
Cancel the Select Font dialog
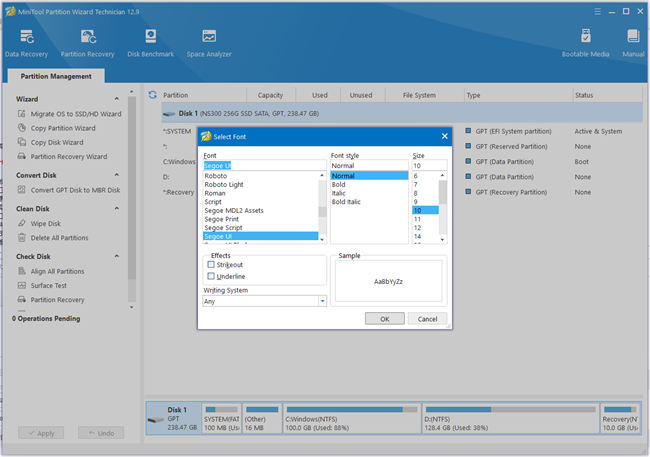point(427,319)
